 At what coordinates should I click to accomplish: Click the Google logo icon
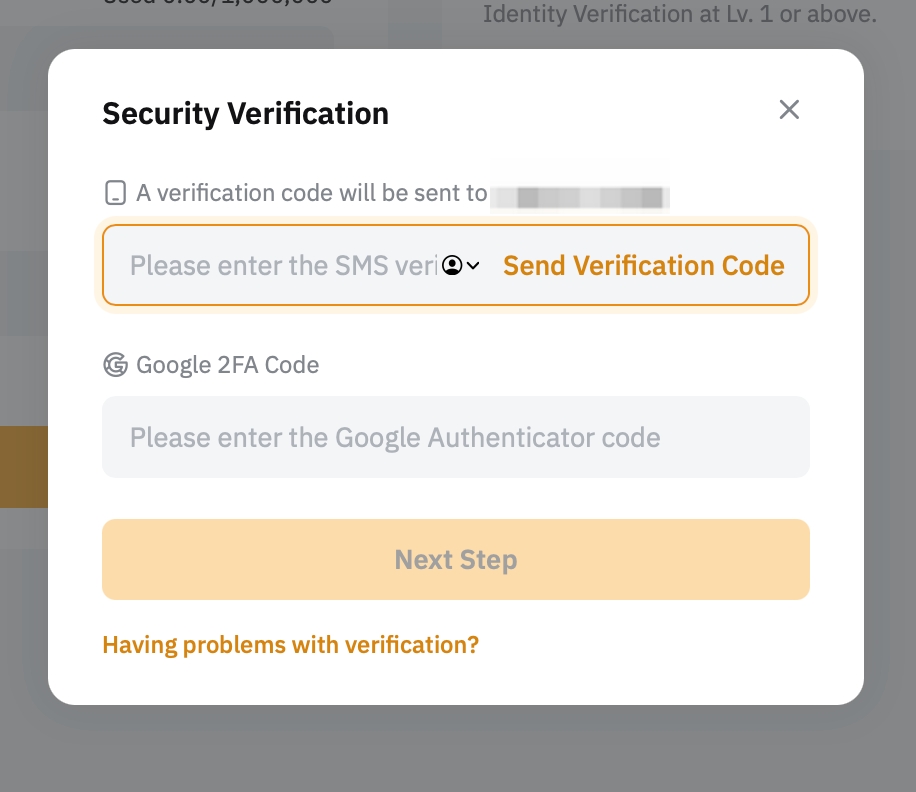point(116,365)
